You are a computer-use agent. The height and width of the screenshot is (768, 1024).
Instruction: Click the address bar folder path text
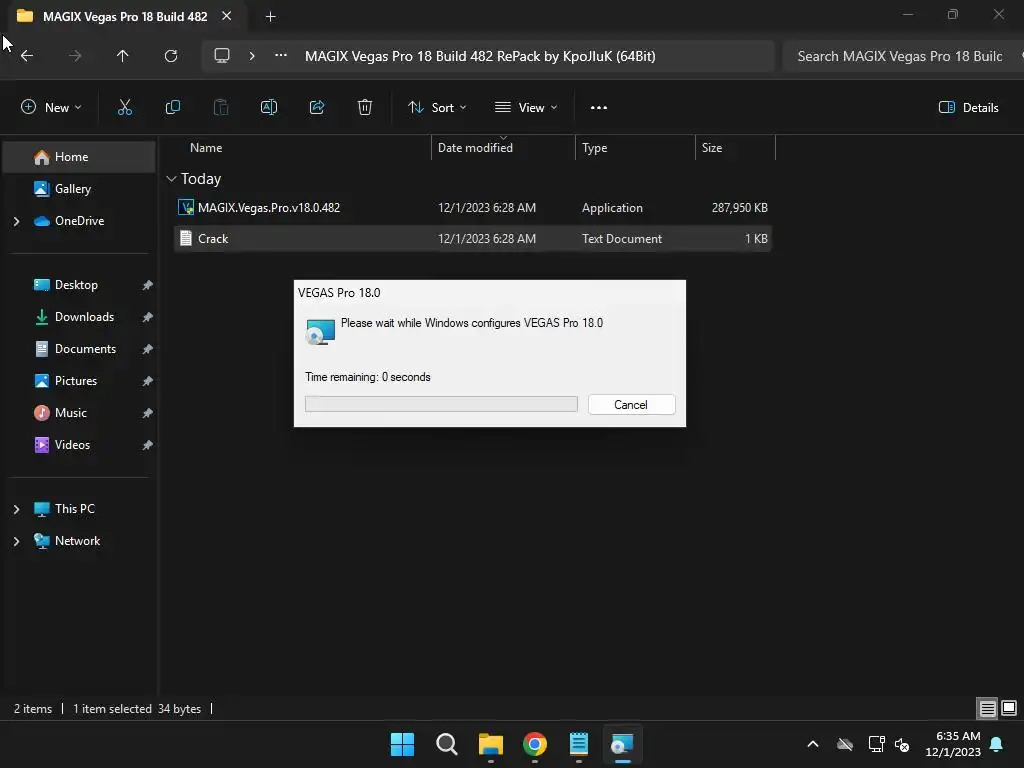[x=480, y=56]
